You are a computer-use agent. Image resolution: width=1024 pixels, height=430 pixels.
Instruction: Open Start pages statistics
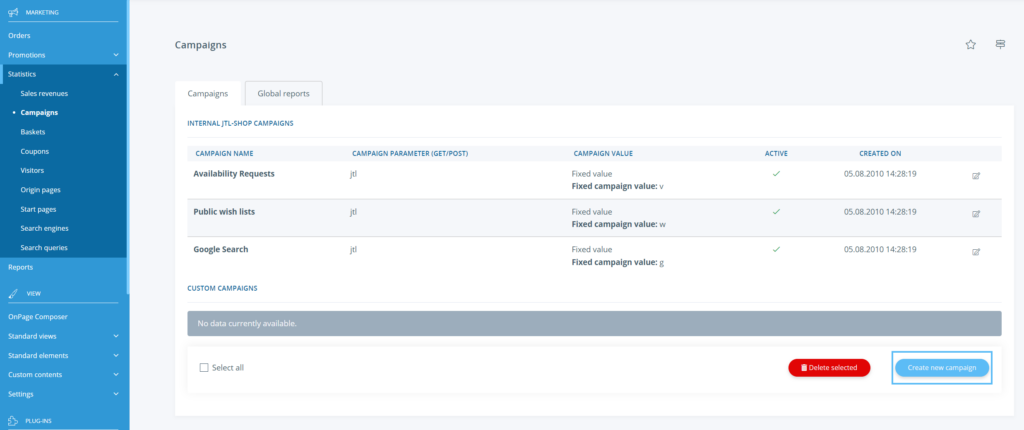38,209
